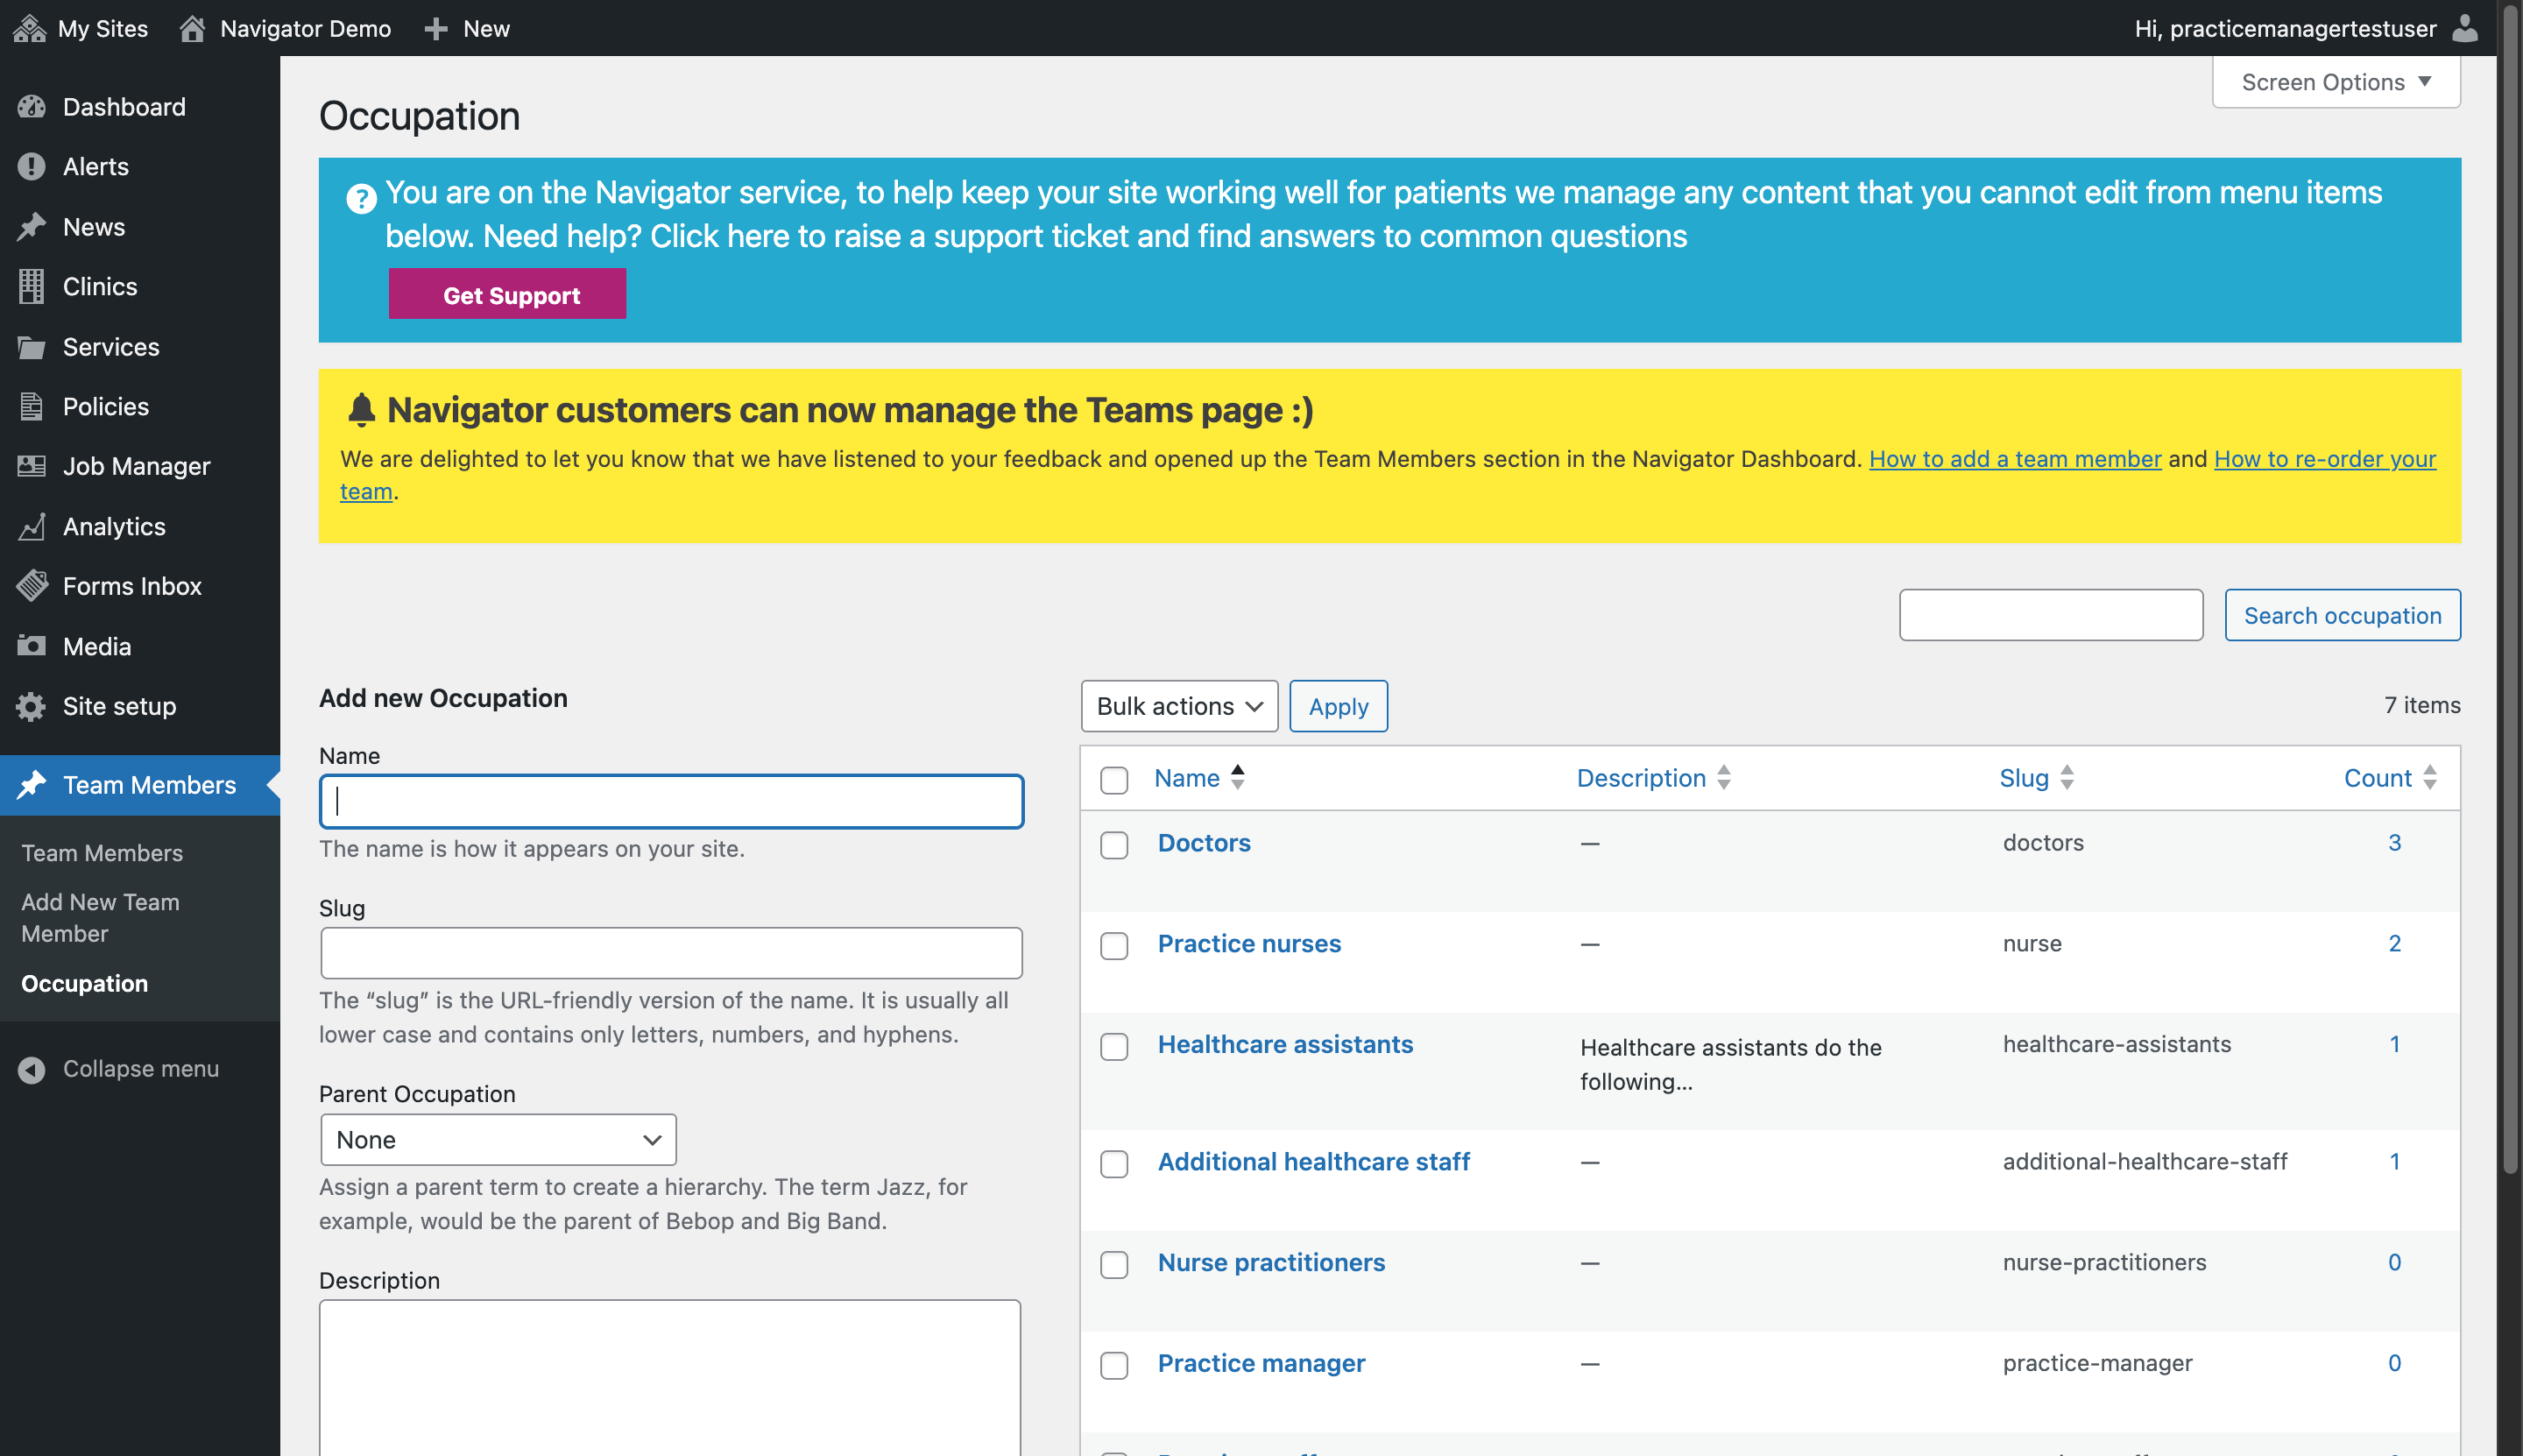This screenshot has width=2523, height=1456.
Task: Check the Doctors row checkbox
Action: [x=1114, y=845]
